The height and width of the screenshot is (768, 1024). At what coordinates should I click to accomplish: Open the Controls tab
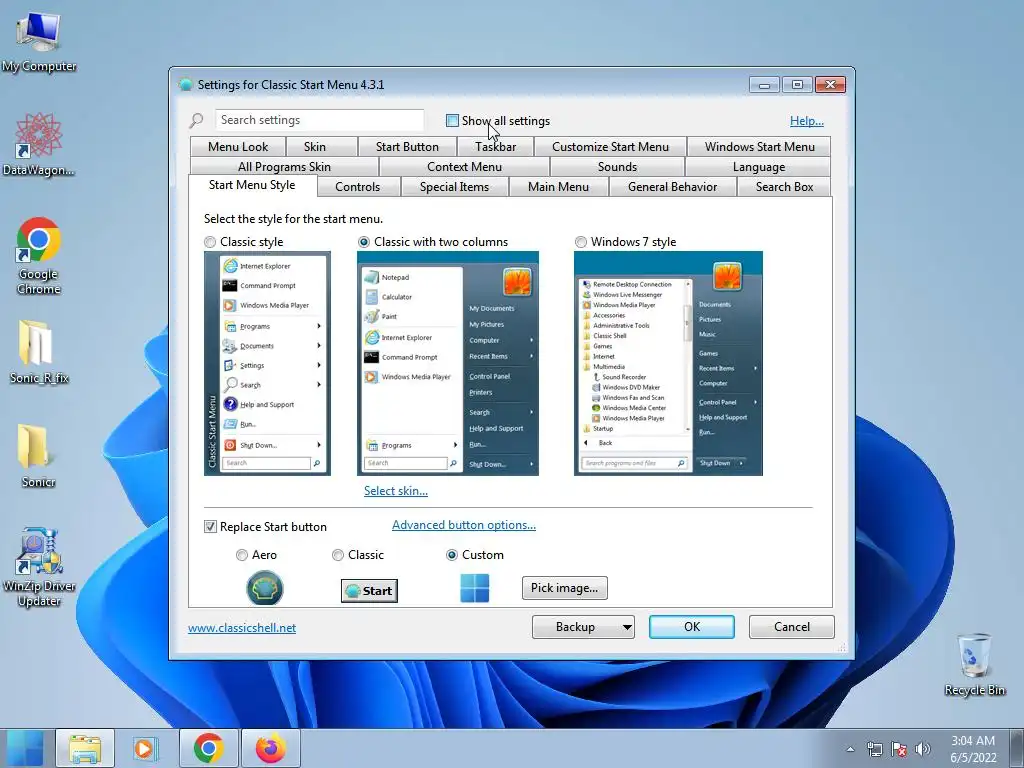[x=357, y=187]
